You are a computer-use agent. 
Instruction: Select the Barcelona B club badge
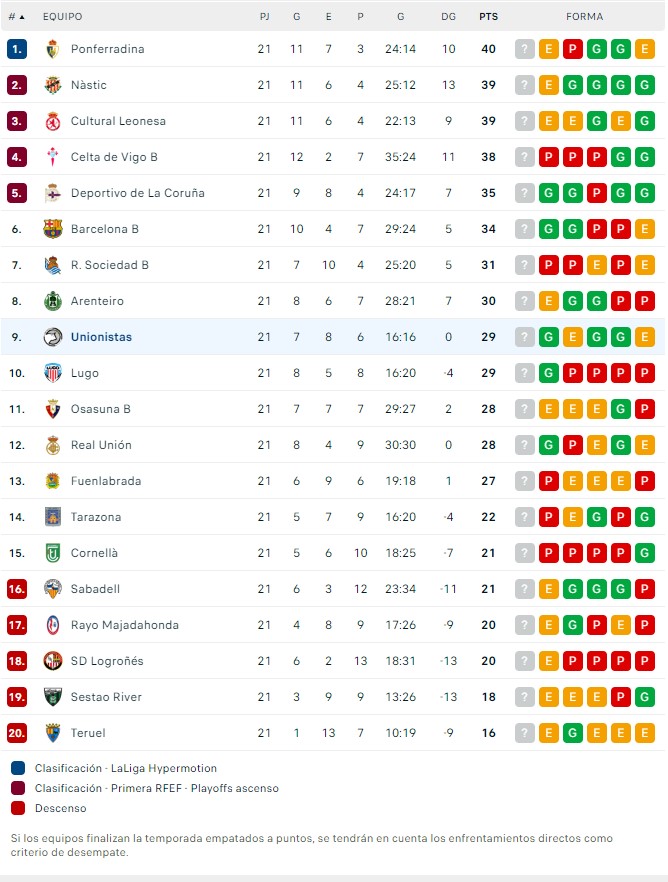(x=53, y=229)
